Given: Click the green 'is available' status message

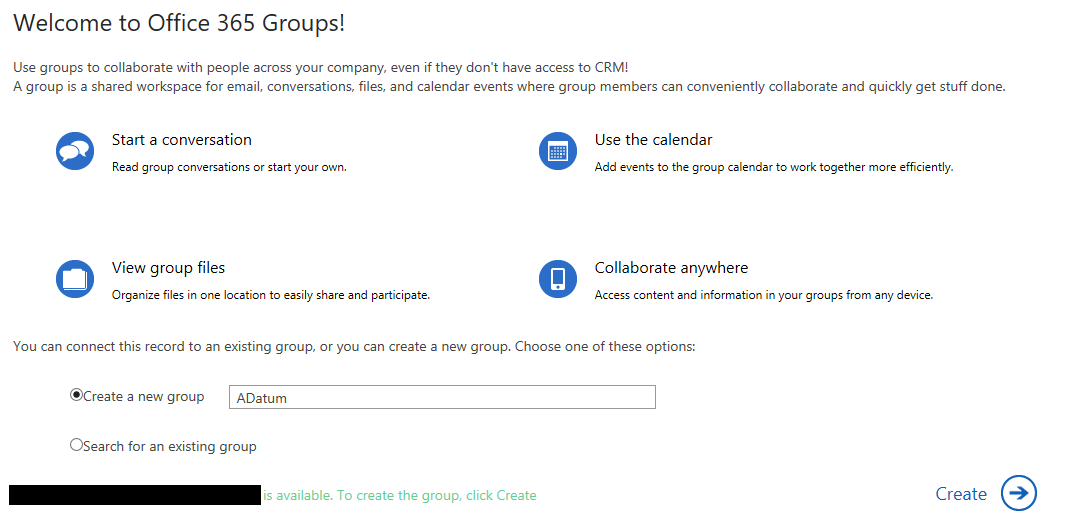Looking at the screenshot, I should (x=400, y=495).
